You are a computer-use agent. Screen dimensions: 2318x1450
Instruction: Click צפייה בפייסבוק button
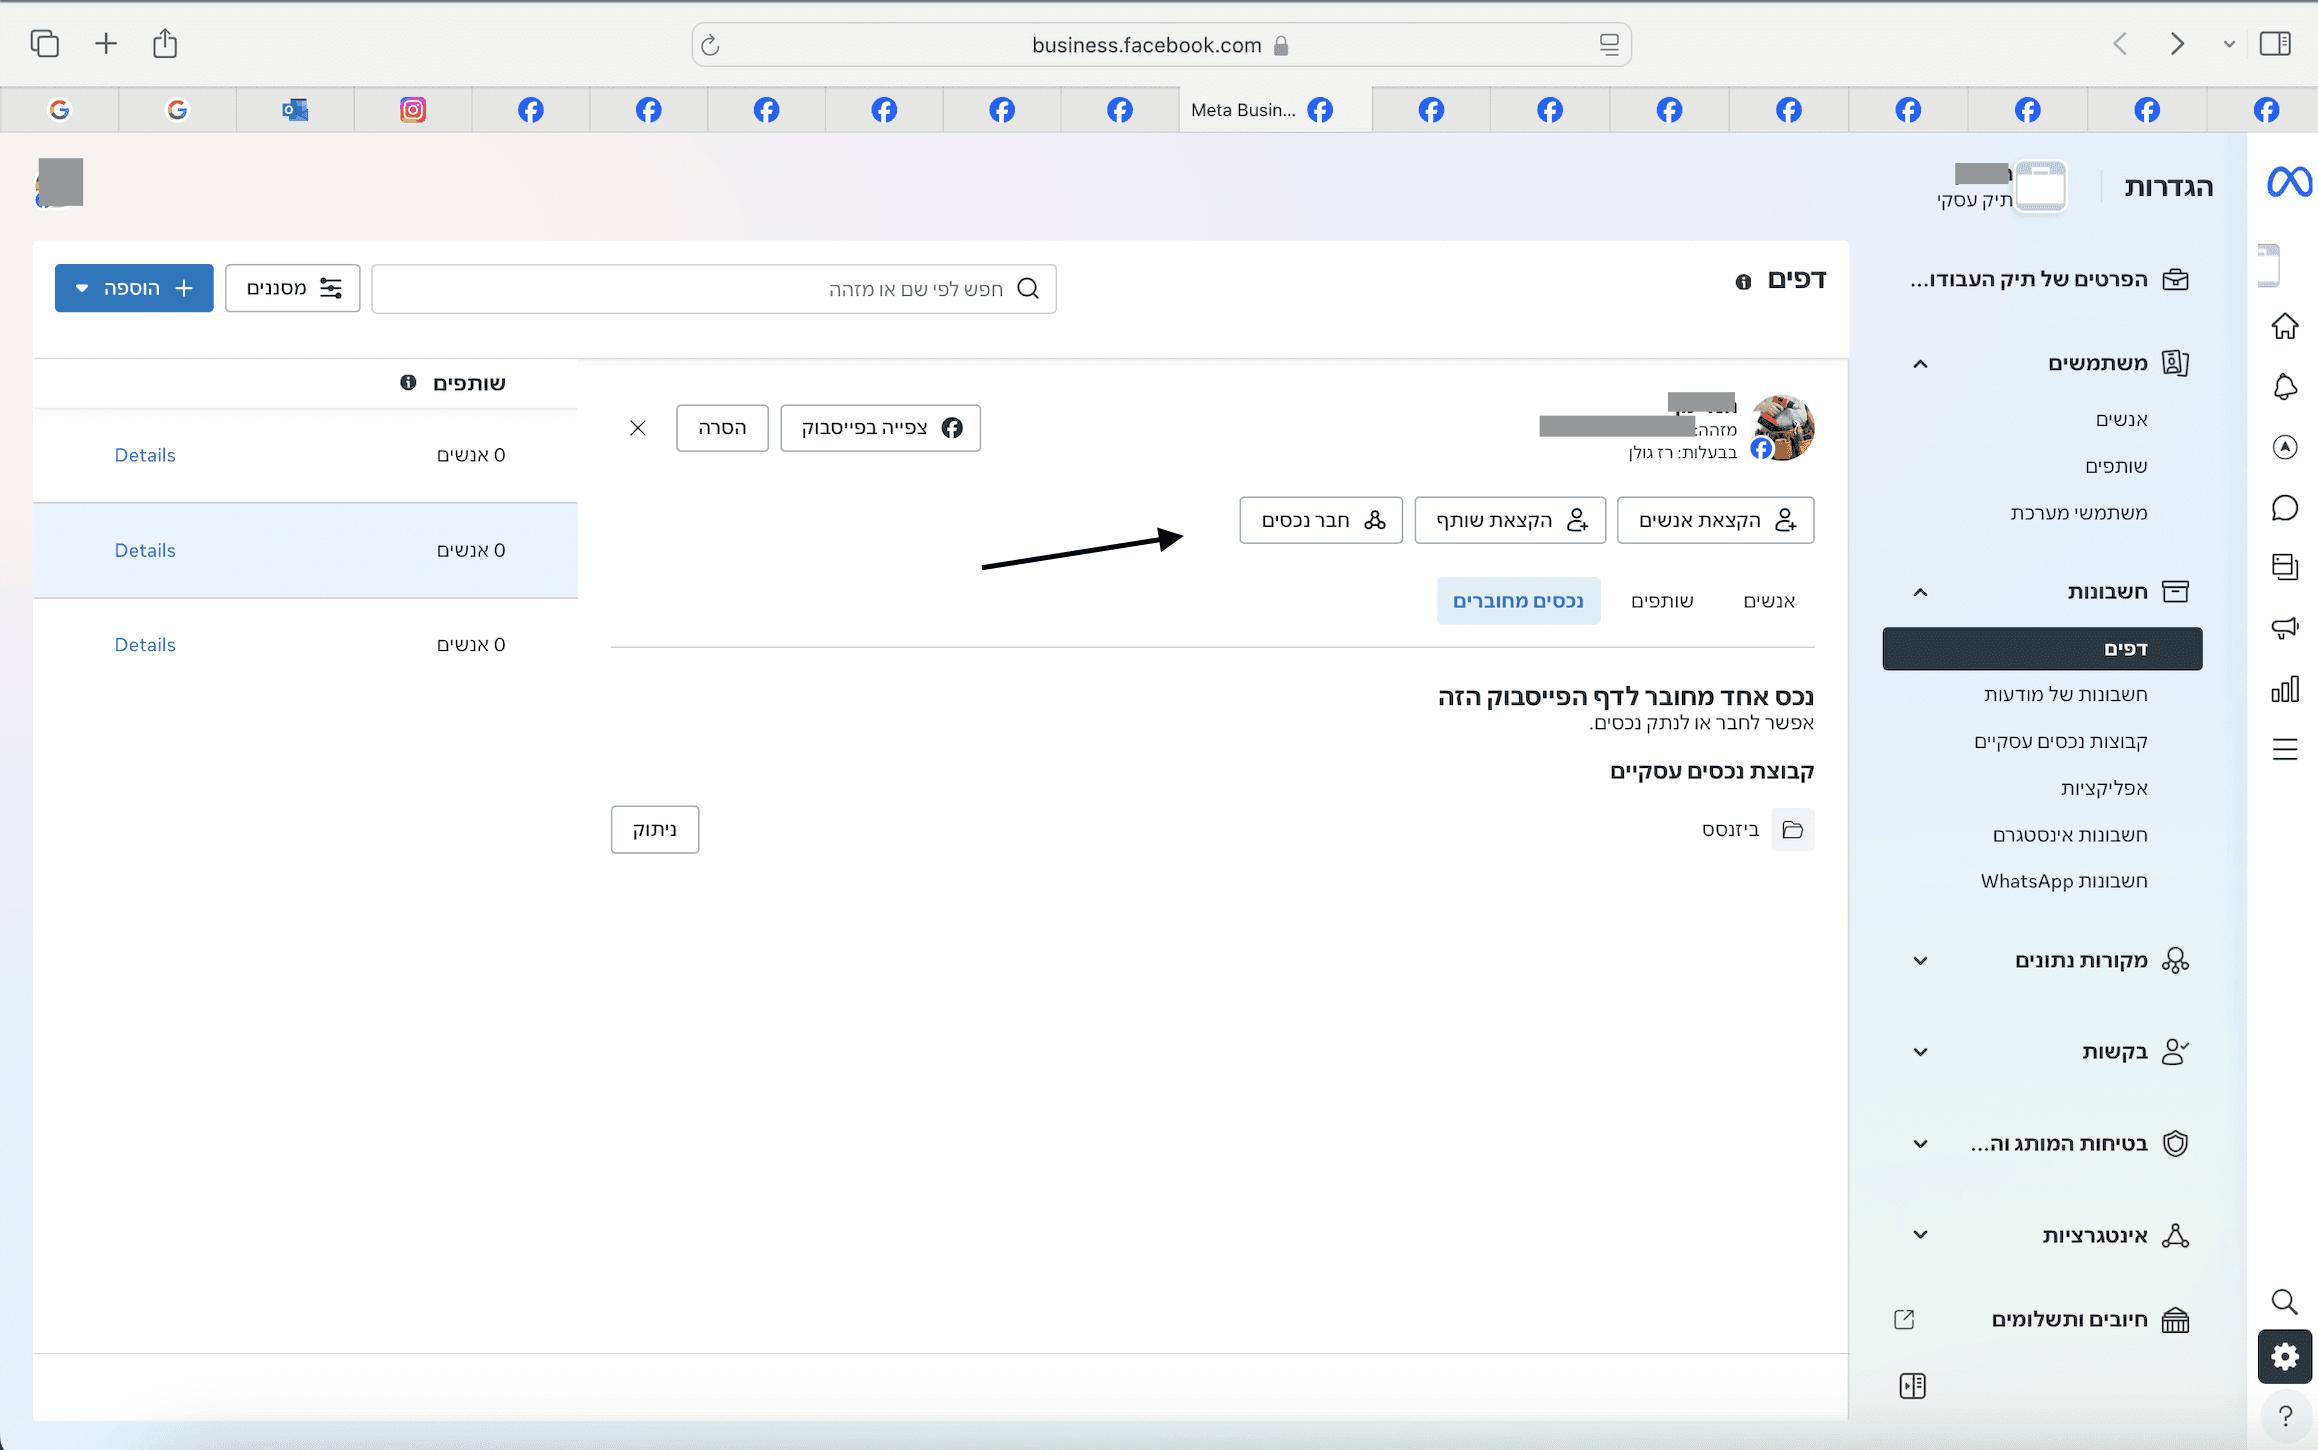pyautogui.click(x=880, y=428)
